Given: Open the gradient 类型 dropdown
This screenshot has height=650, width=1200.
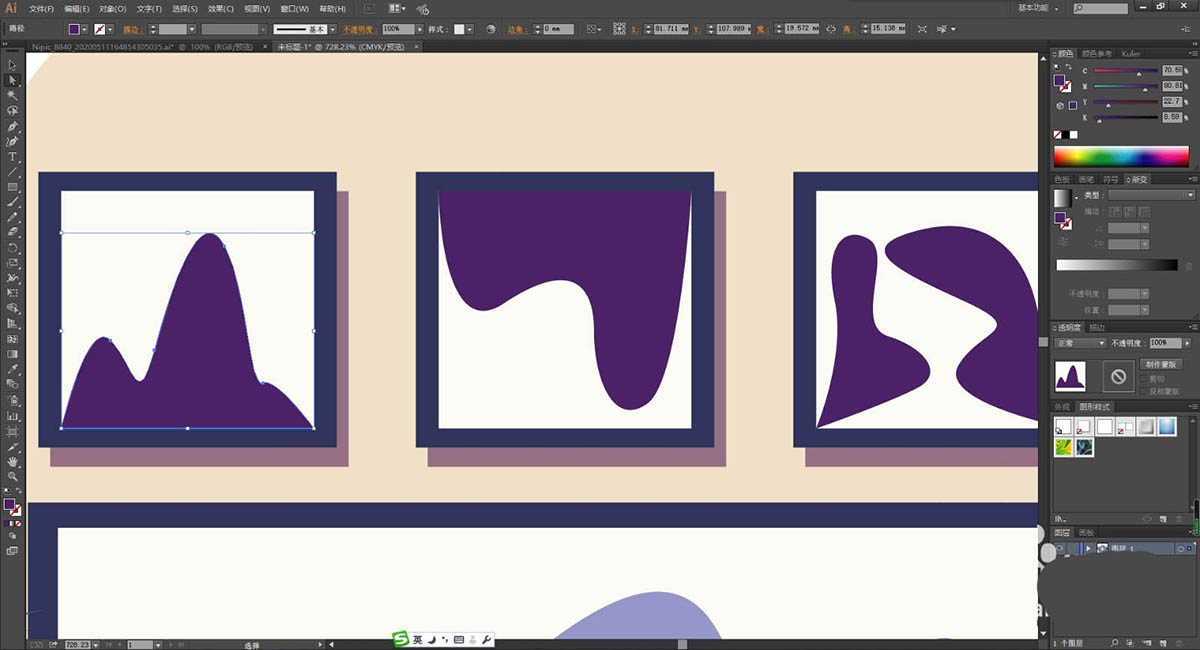Looking at the screenshot, I should click(1151, 195).
